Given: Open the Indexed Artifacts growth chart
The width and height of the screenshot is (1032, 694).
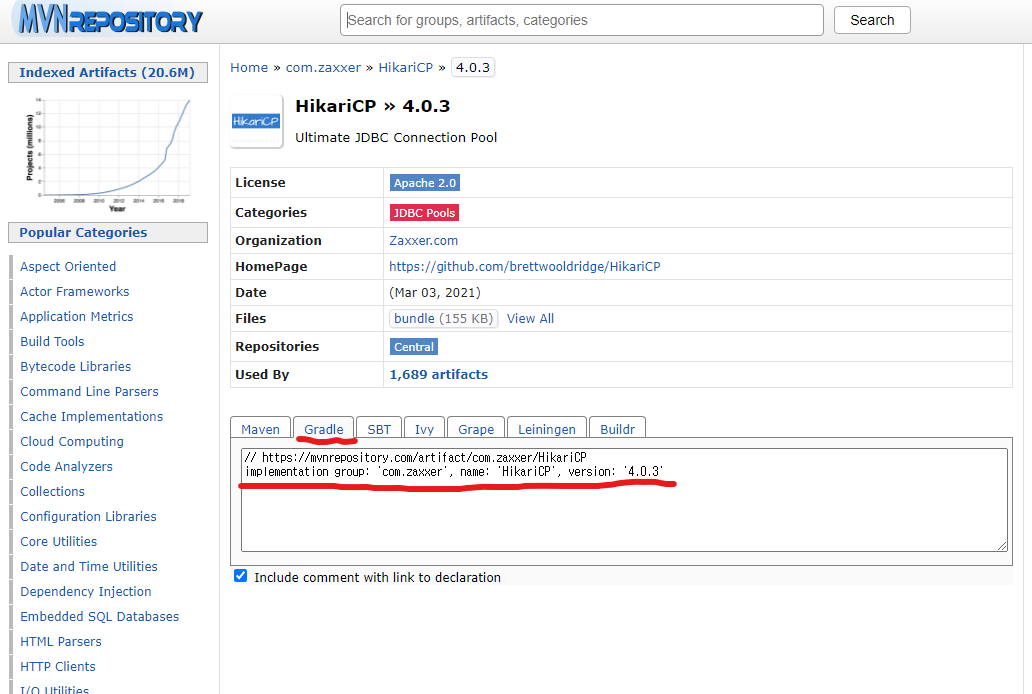Looking at the screenshot, I should click(108, 154).
